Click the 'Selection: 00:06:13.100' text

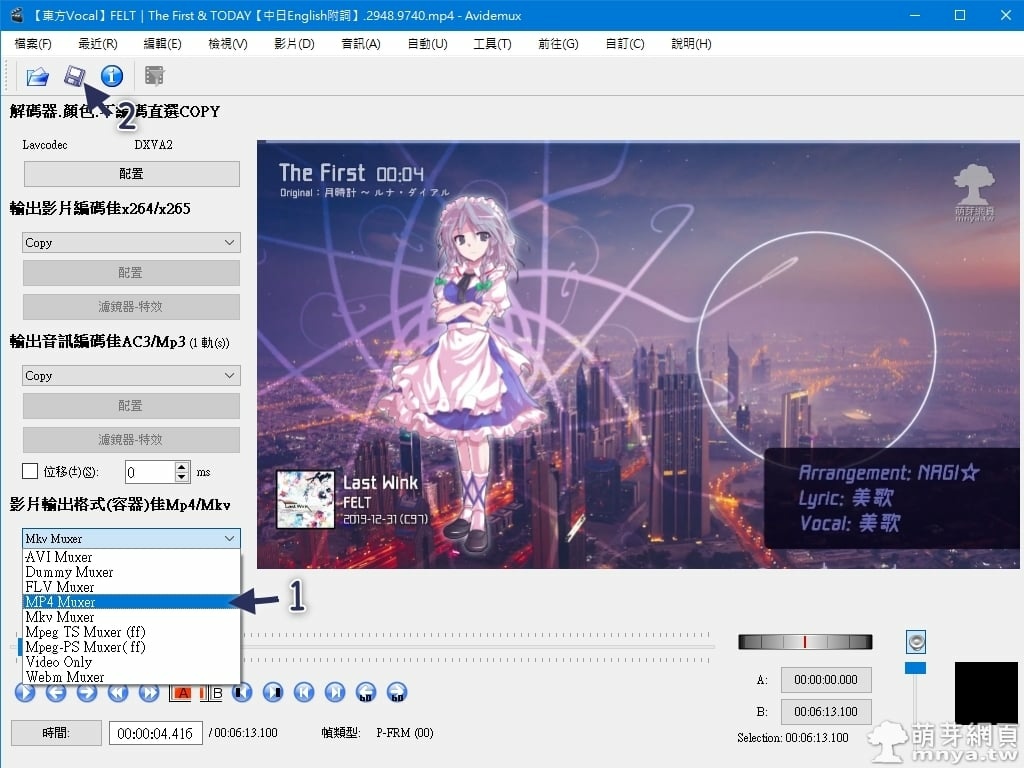coord(793,738)
